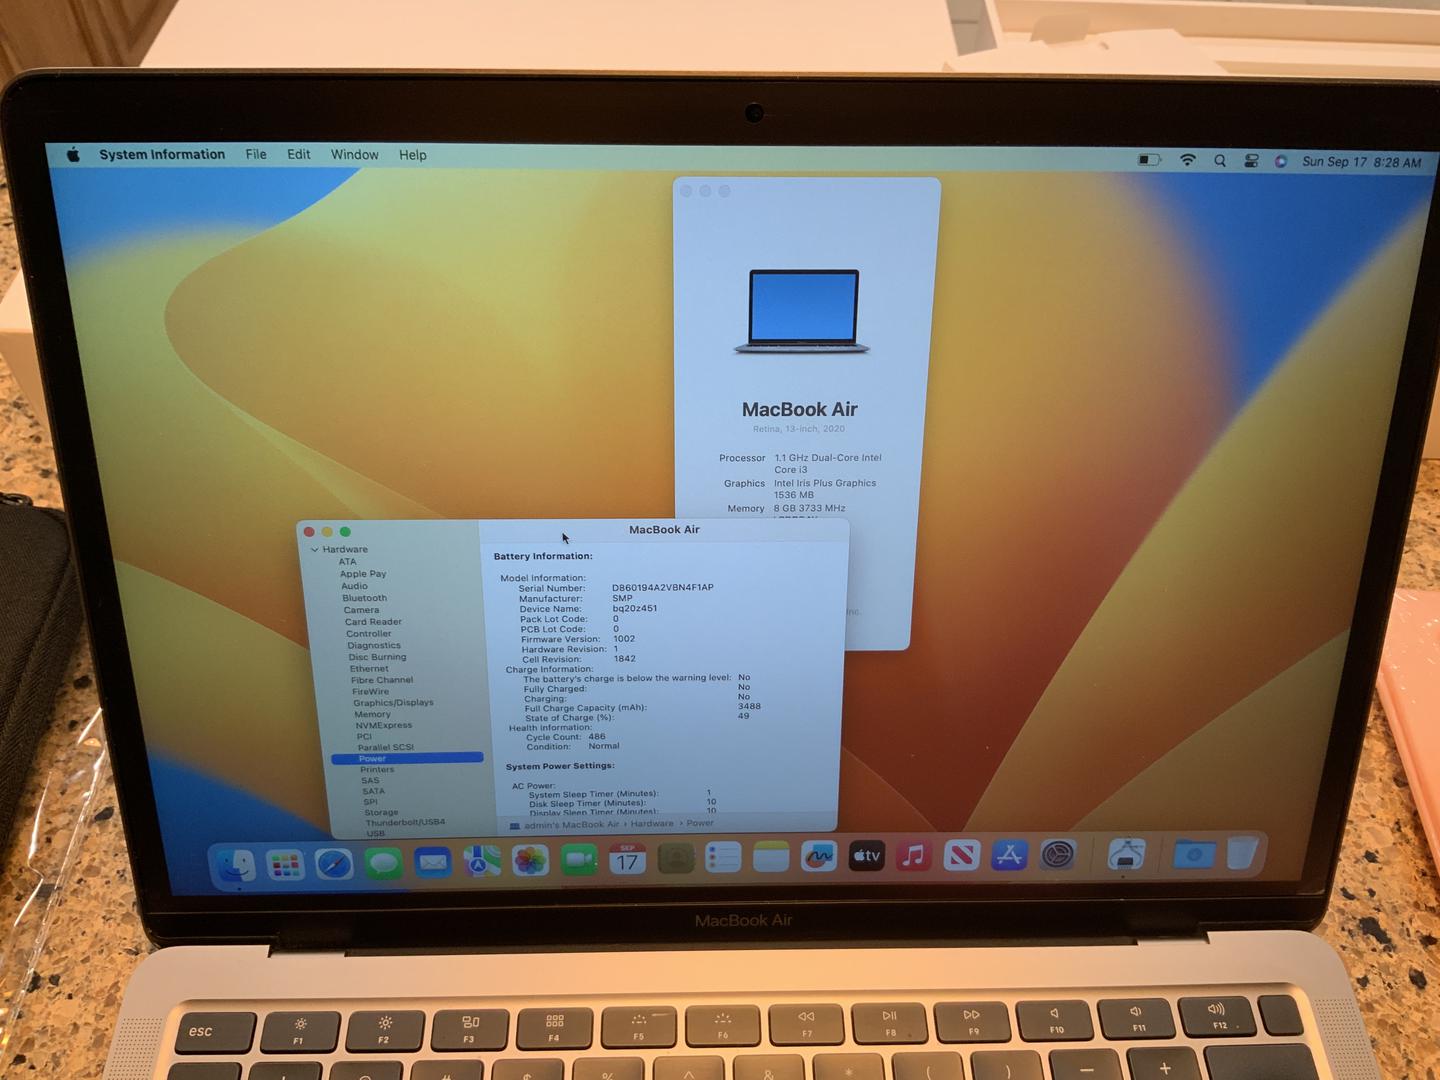Open the System Information menu
Image resolution: width=1440 pixels, height=1080 pixels.
[x=162, y=154]
